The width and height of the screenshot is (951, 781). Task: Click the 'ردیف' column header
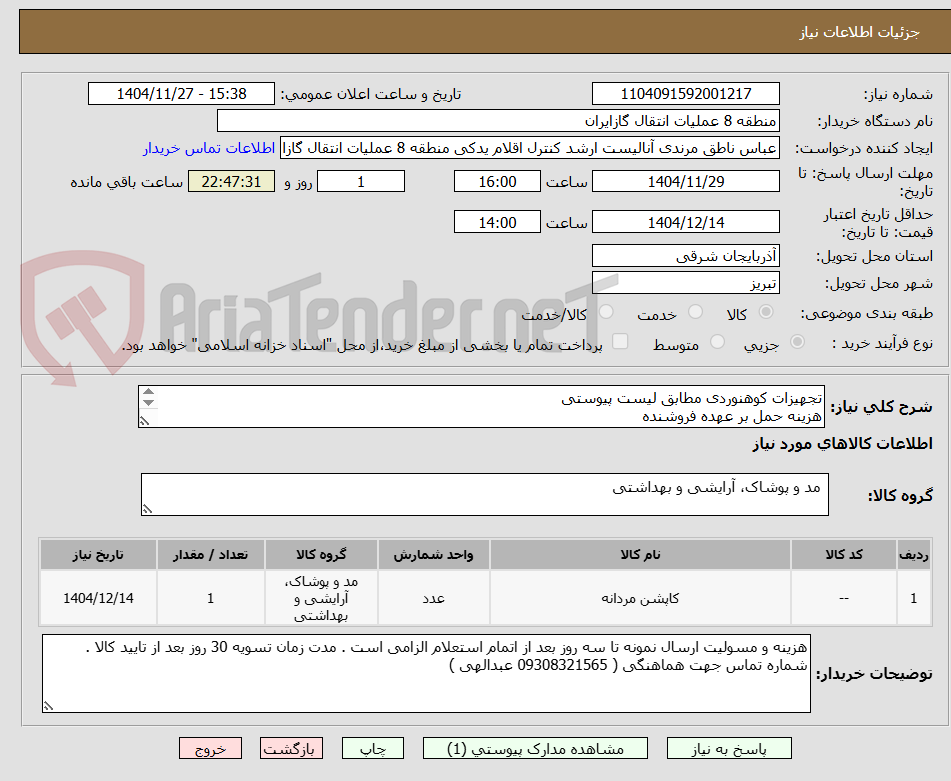[913, 555]
